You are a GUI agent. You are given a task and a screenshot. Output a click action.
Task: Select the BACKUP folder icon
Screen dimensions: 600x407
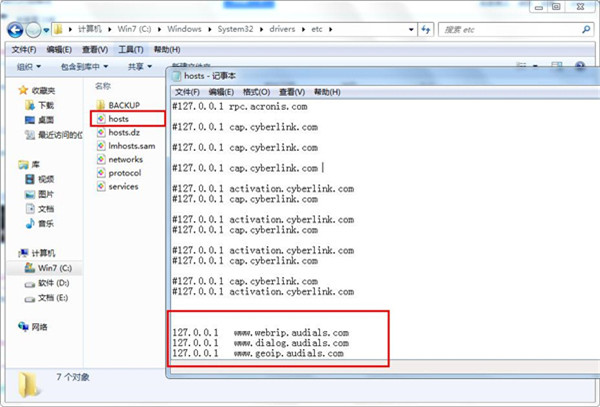tap(101, 105)
